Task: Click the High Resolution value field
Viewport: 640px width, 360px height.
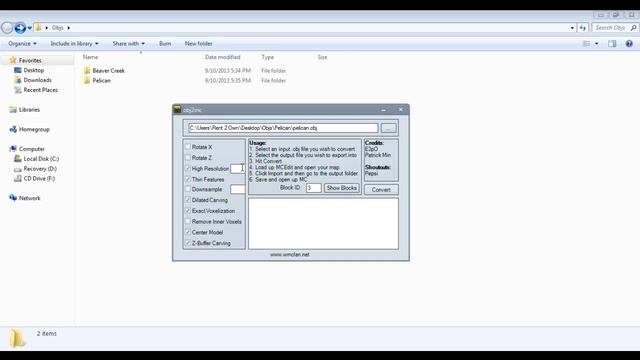Action: pyautogui.click(x=238, y=169)
